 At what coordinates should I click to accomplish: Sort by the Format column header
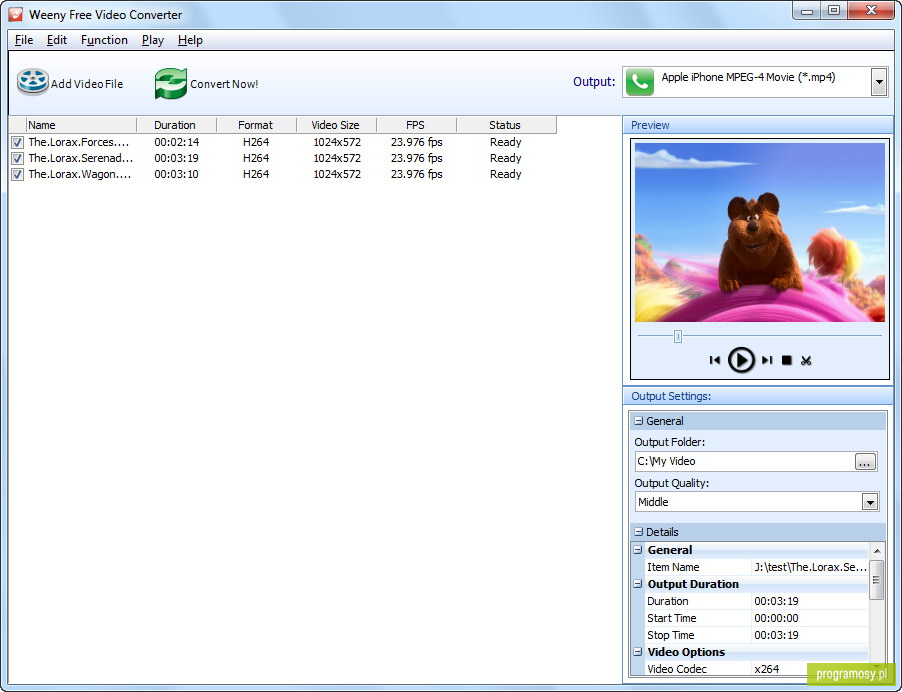[256, 125]
